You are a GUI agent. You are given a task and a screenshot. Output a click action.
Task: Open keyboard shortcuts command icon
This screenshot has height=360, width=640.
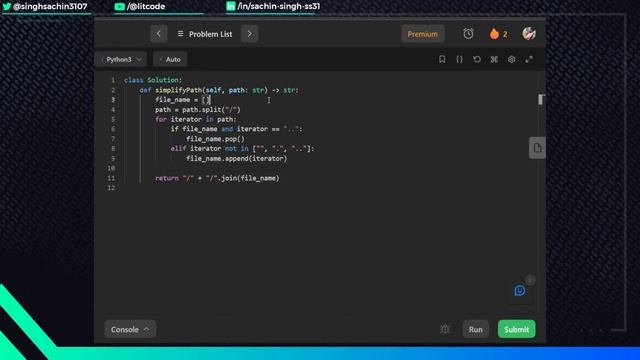tap(494, 60)
